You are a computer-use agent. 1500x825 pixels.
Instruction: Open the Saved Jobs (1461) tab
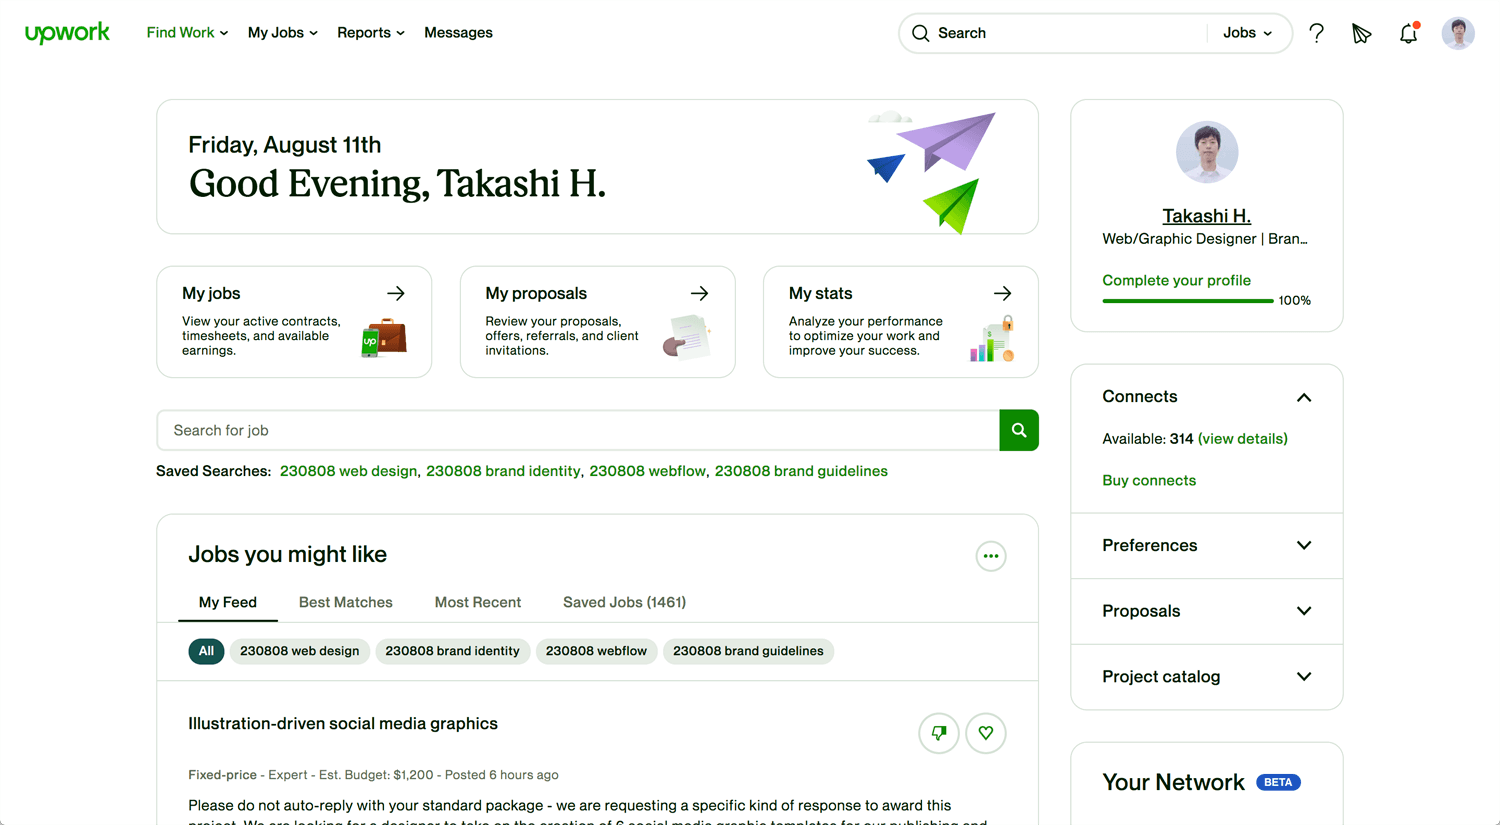pos(624,602)
